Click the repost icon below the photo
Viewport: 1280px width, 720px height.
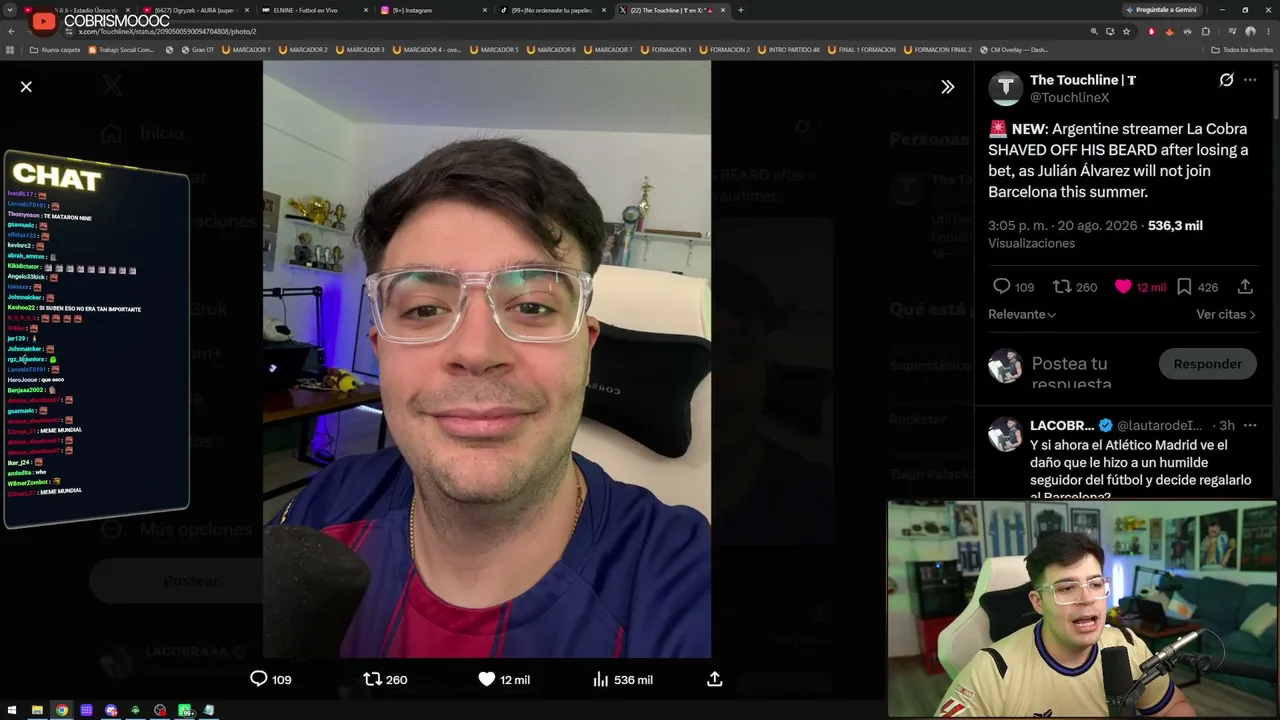click(372, 679)
